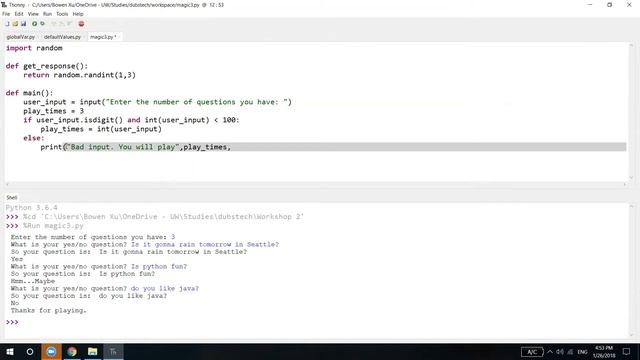
Task: Click the Debug current script icon
Action: (x=42, y=24)
